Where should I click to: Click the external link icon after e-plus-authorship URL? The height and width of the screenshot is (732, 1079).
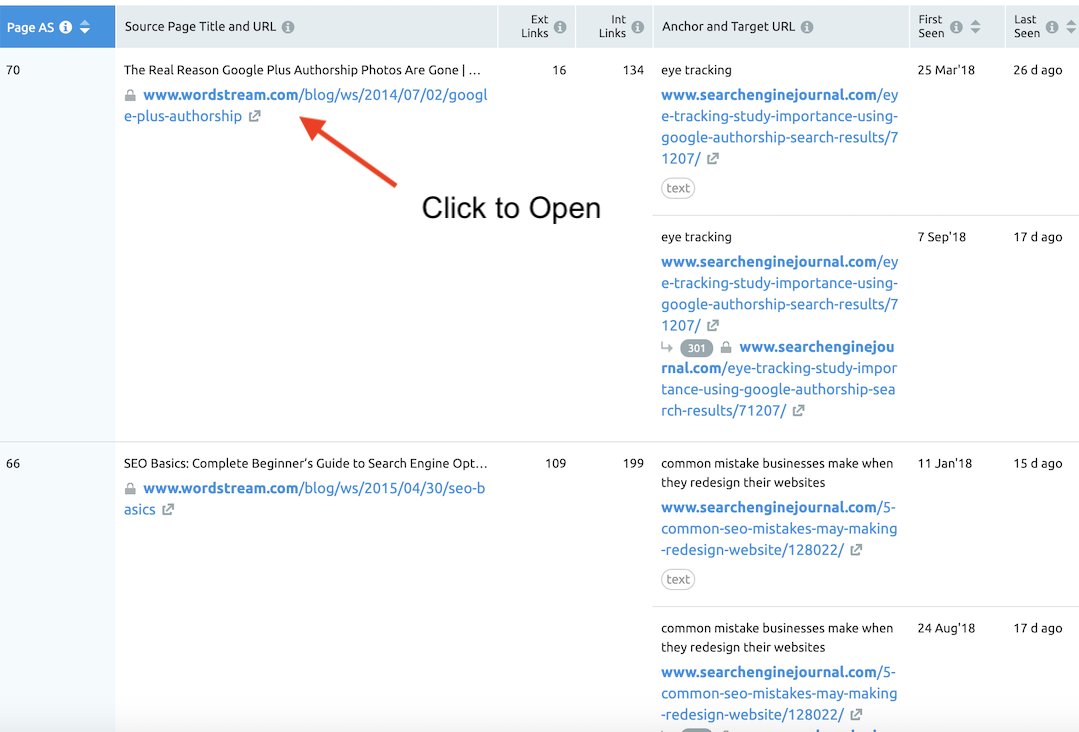[x=255, y=116]
